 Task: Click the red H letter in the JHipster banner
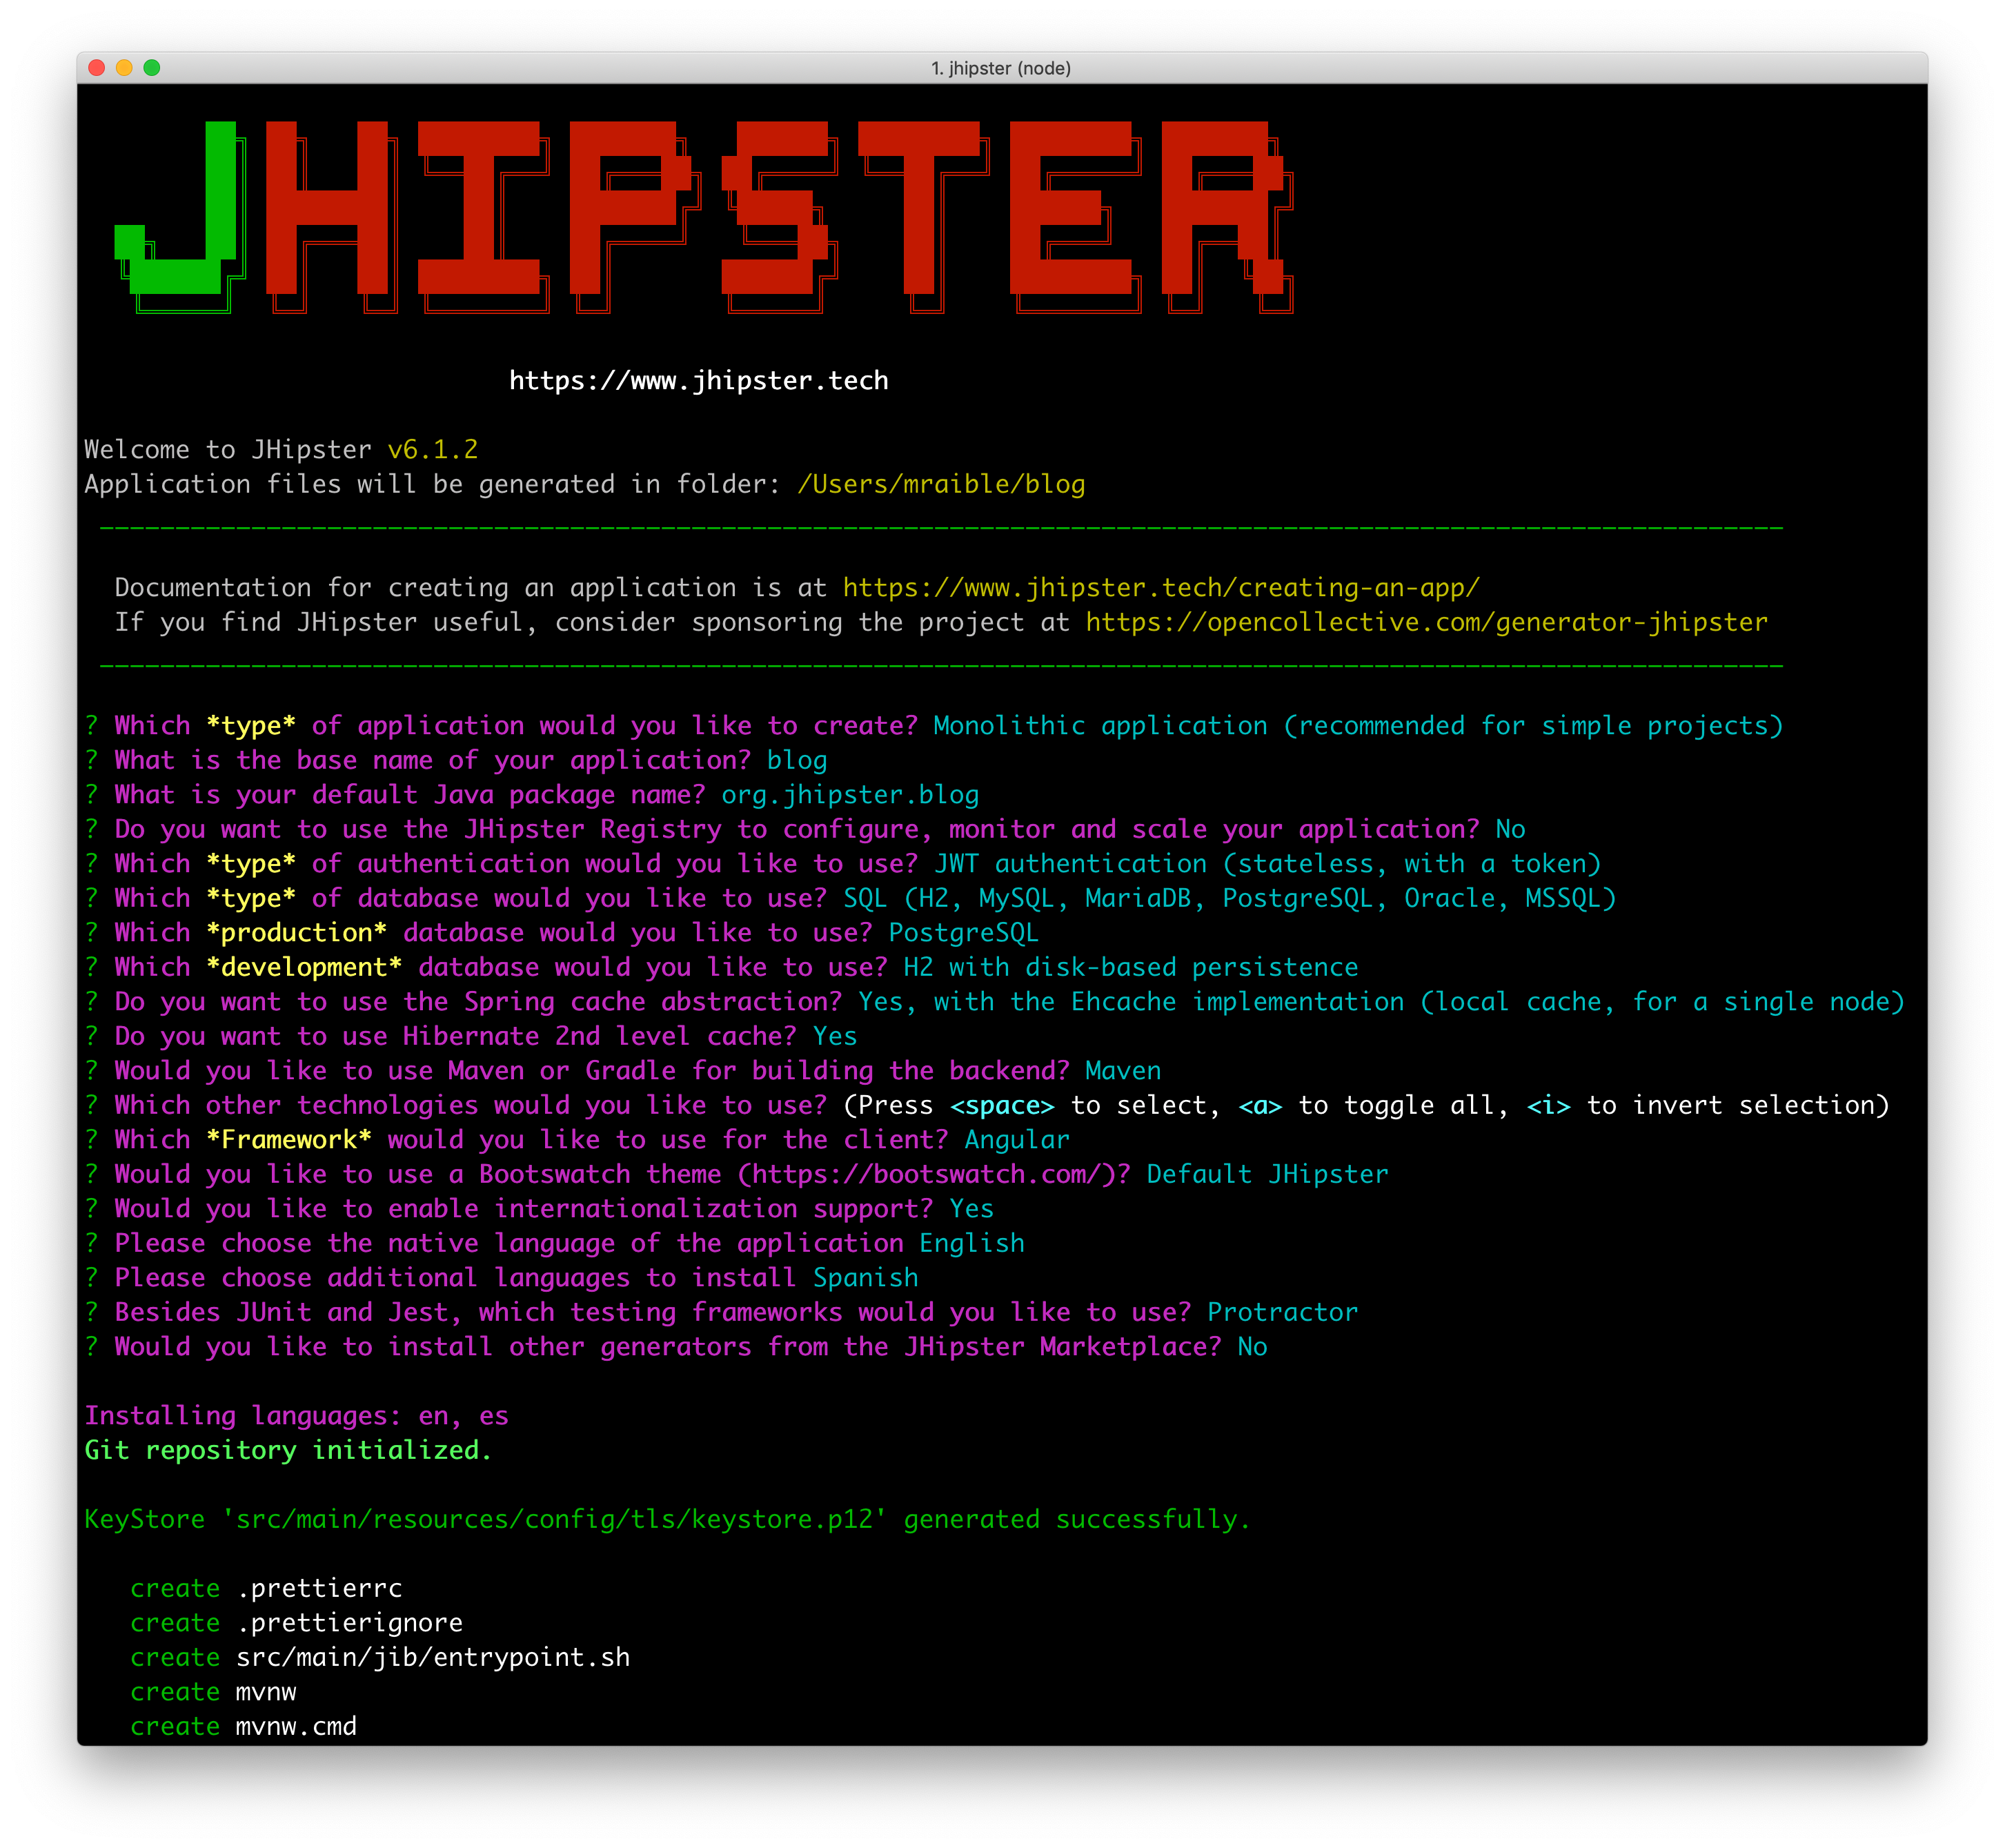(x=326, y=208)
